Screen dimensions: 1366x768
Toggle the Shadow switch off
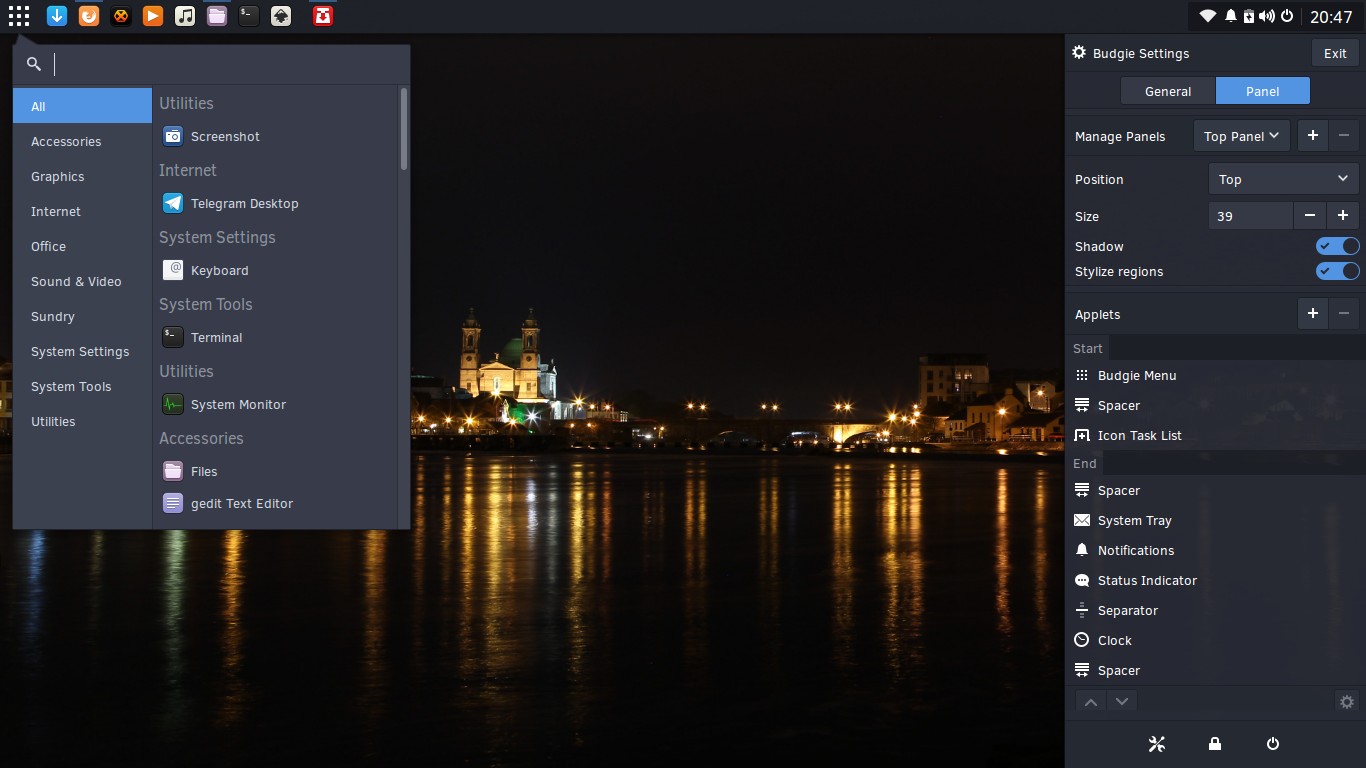(x=1338, y=246)
